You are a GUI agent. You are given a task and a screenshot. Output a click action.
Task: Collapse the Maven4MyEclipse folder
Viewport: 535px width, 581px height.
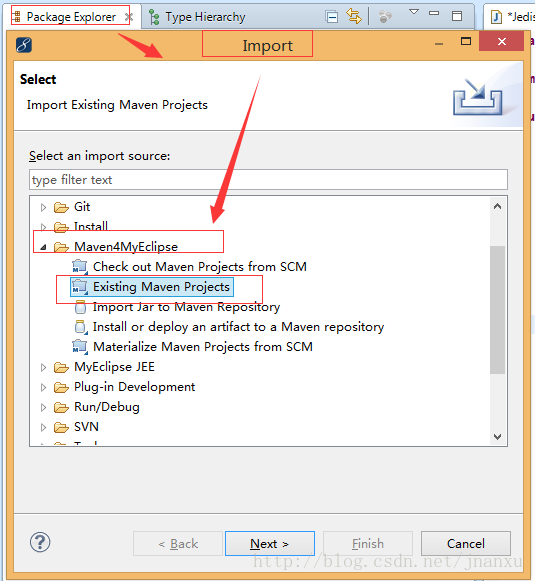(x=43, y=247)
